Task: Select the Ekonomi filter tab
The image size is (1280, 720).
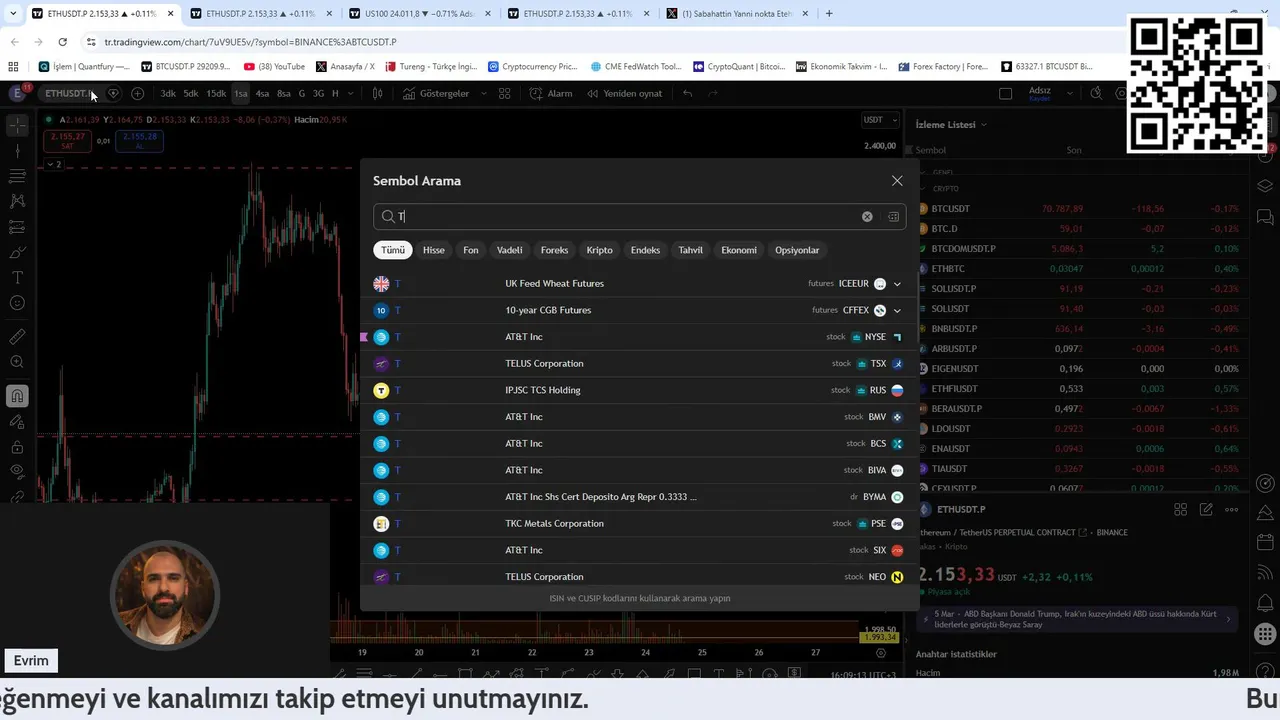Action: (x=739, y=250)
